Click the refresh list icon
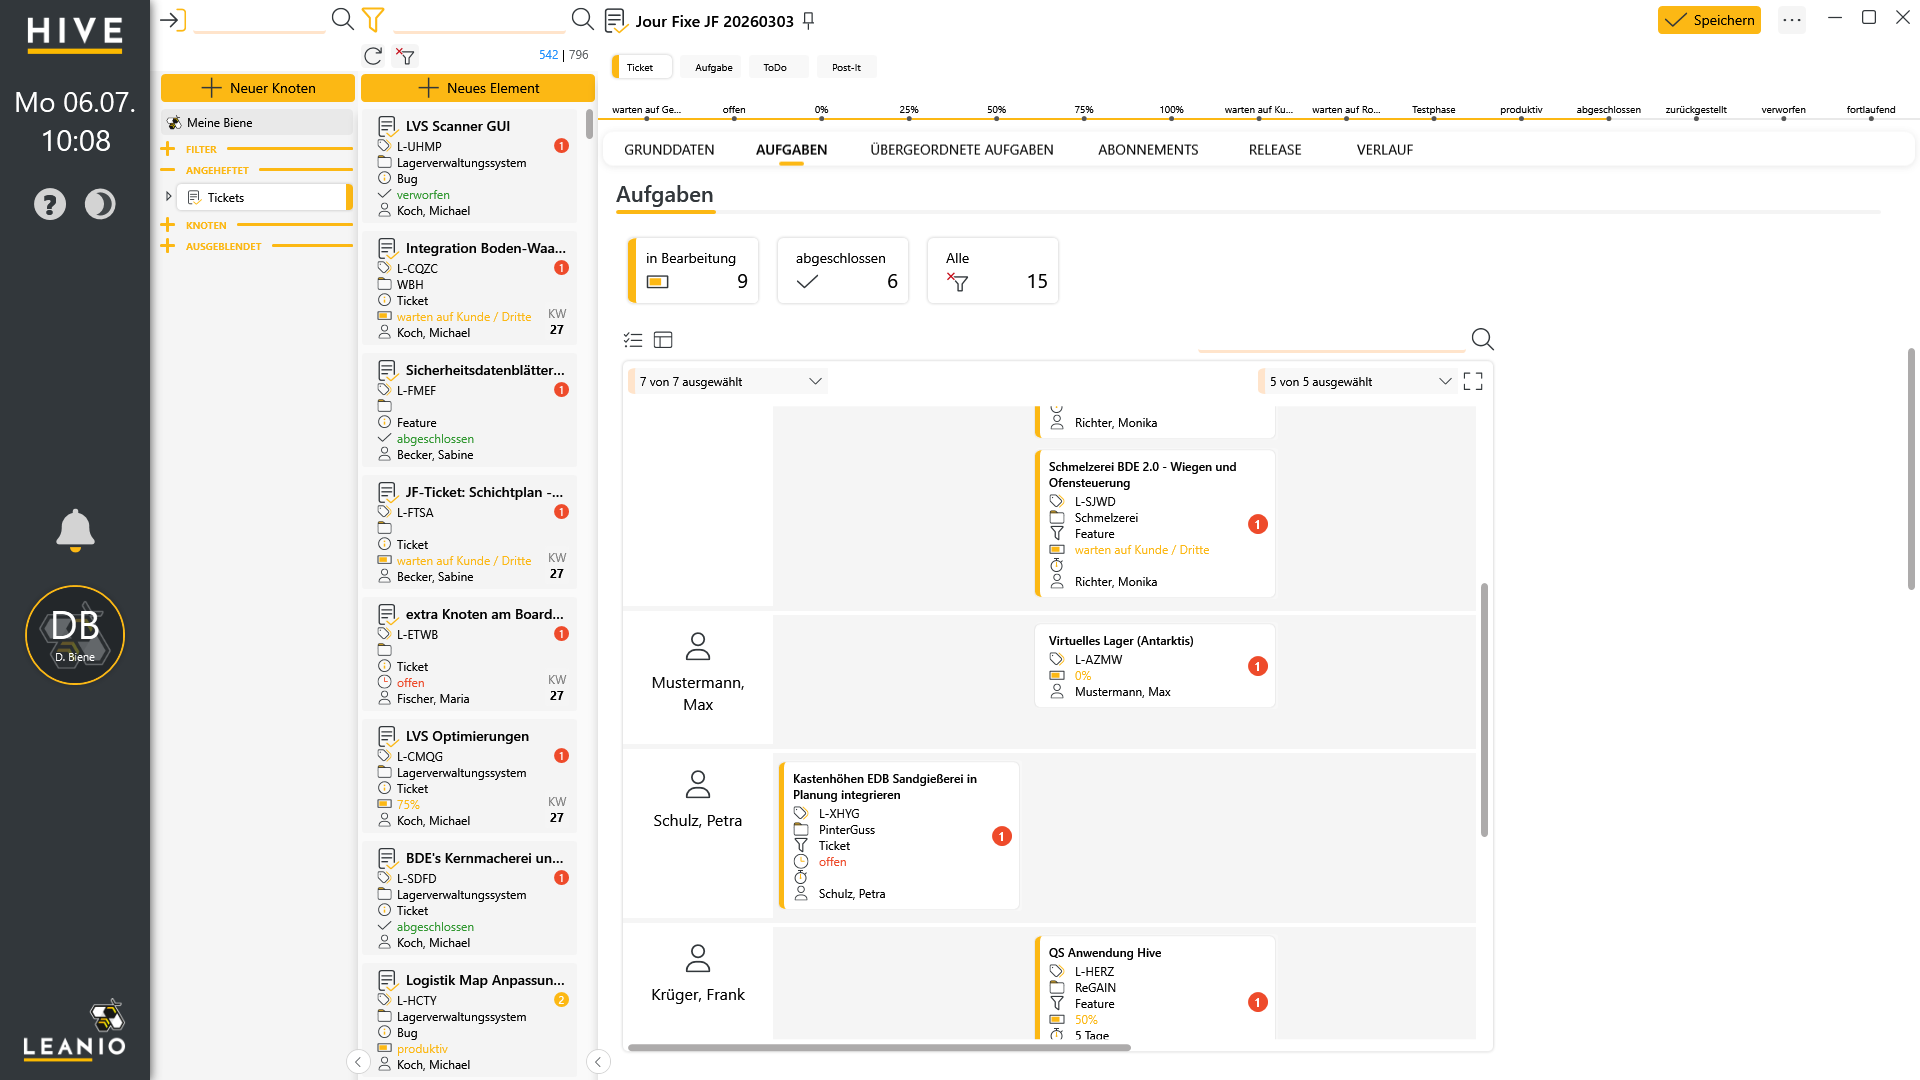1920x1080 pixels. pos(373,56)
